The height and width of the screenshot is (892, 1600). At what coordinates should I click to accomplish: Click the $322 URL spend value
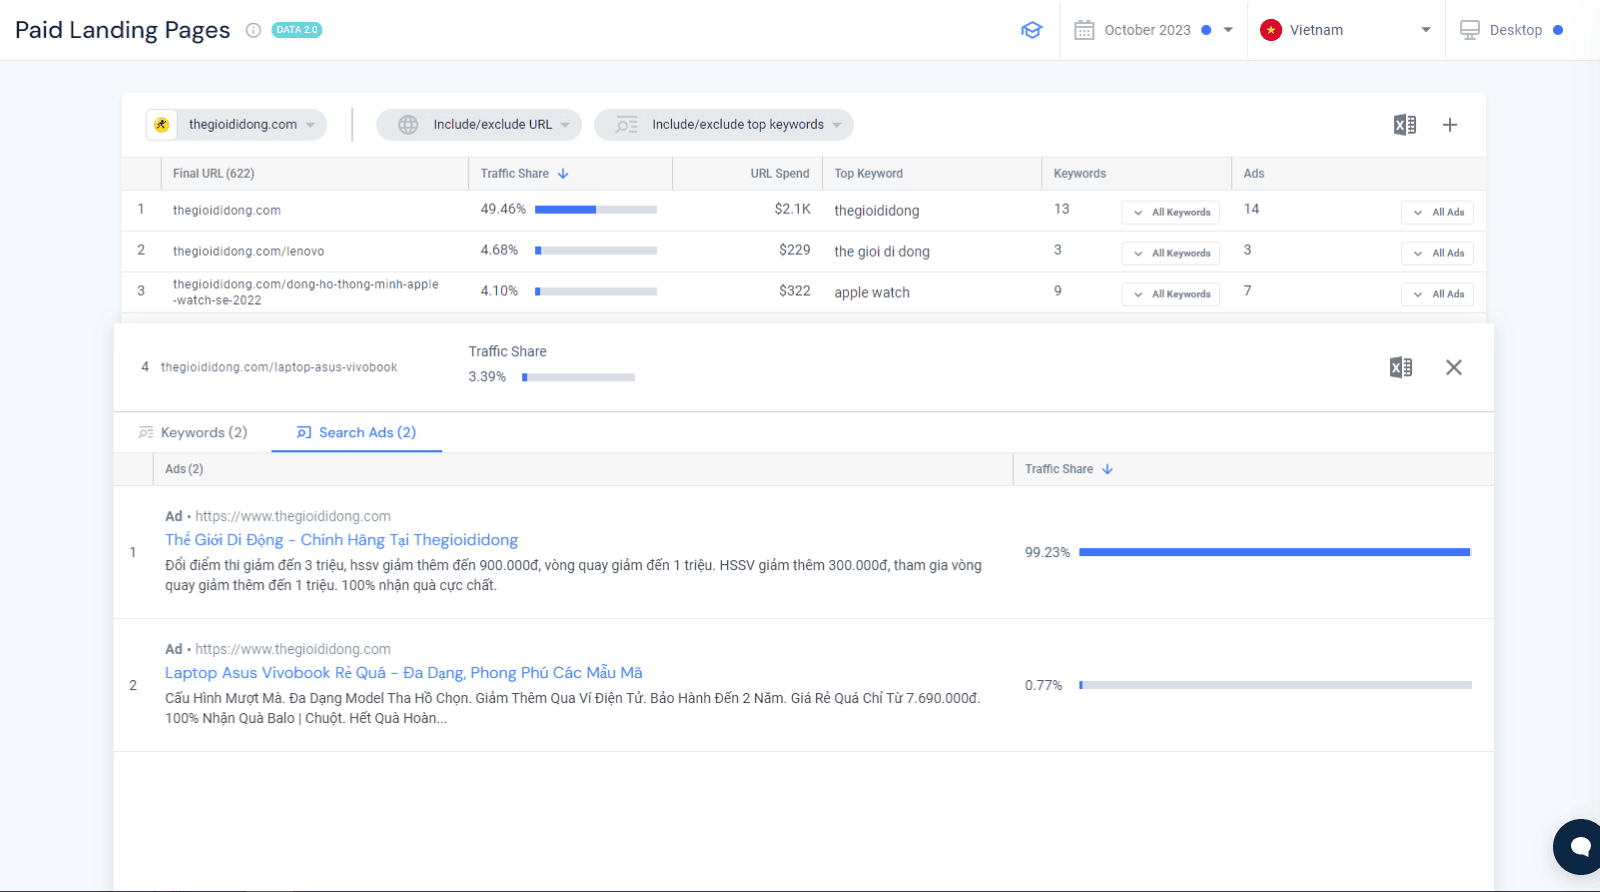click(x=795, y=291)
